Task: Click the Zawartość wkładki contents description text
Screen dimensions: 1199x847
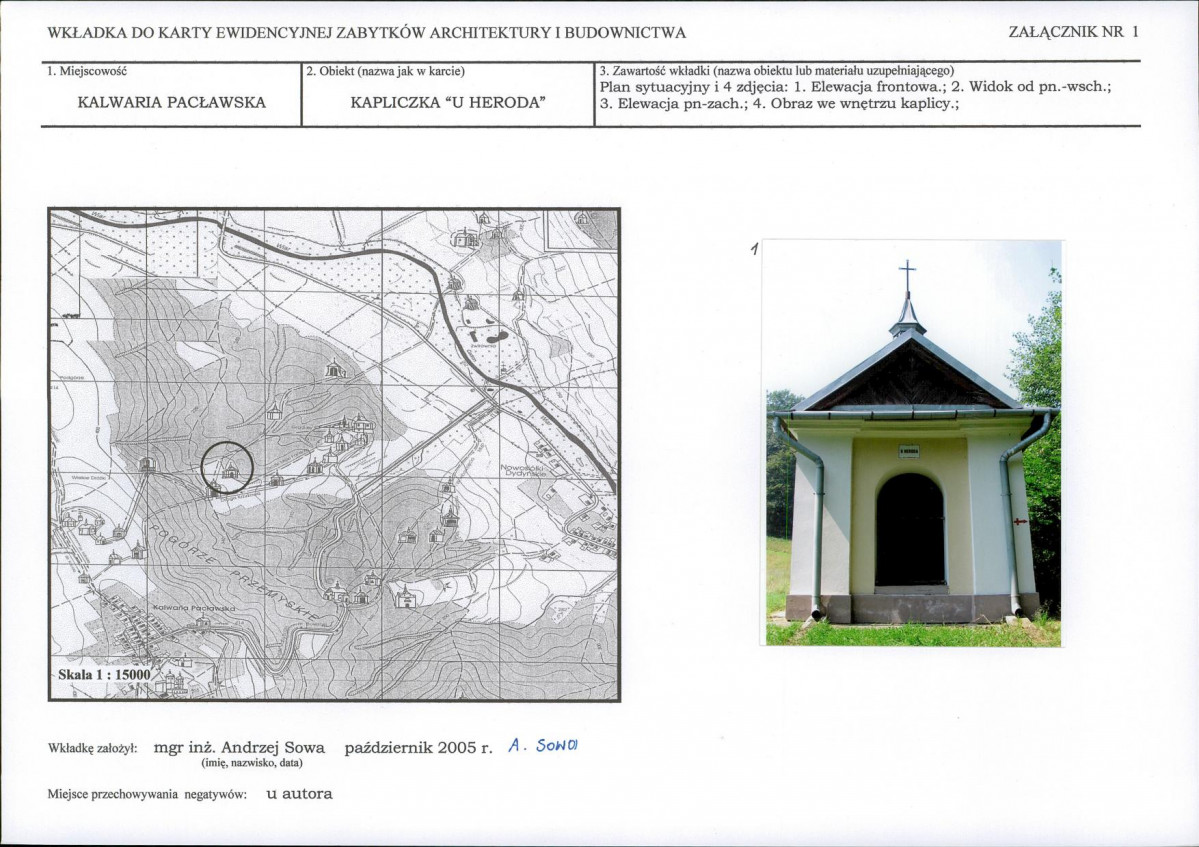Action: (x=855, y=94)
